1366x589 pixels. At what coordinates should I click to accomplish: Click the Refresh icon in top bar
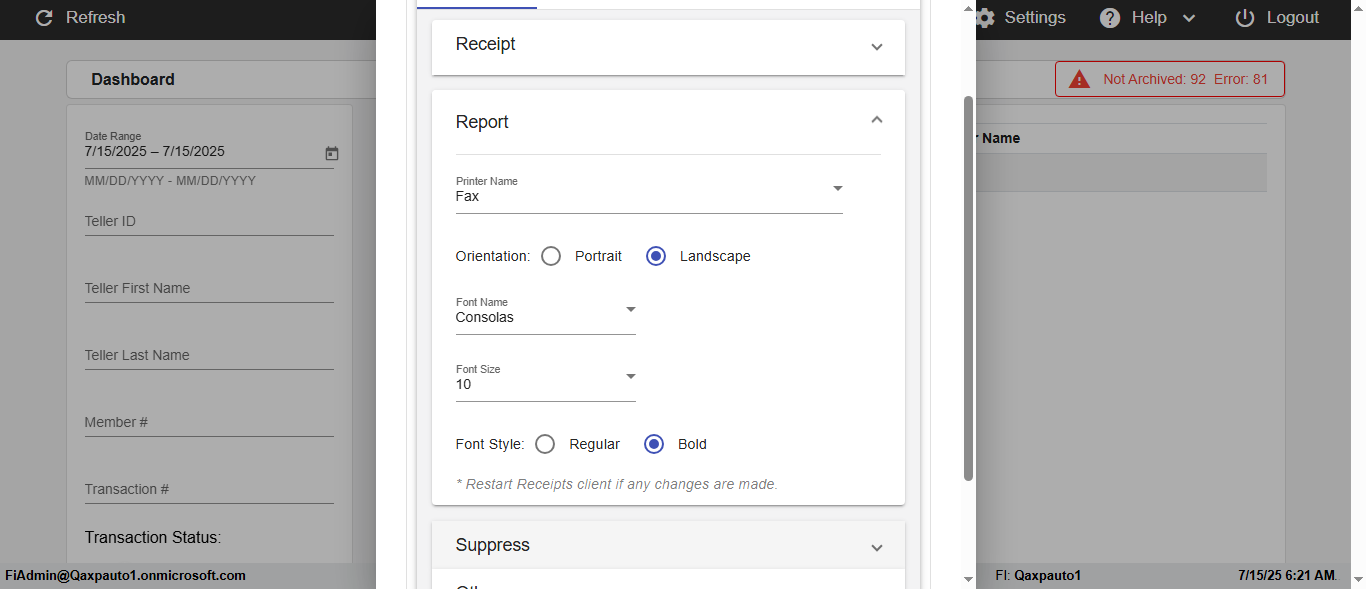tap(43, 18)
